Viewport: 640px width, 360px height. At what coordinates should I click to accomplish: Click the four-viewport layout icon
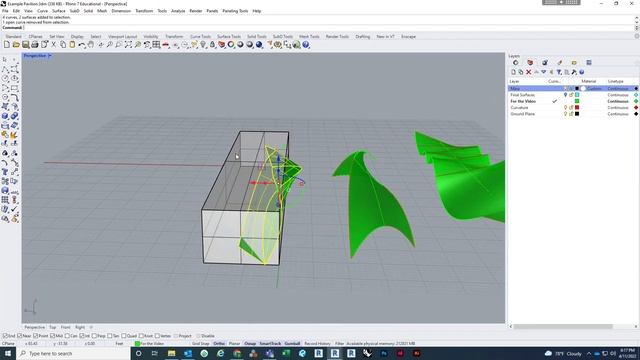156,45
